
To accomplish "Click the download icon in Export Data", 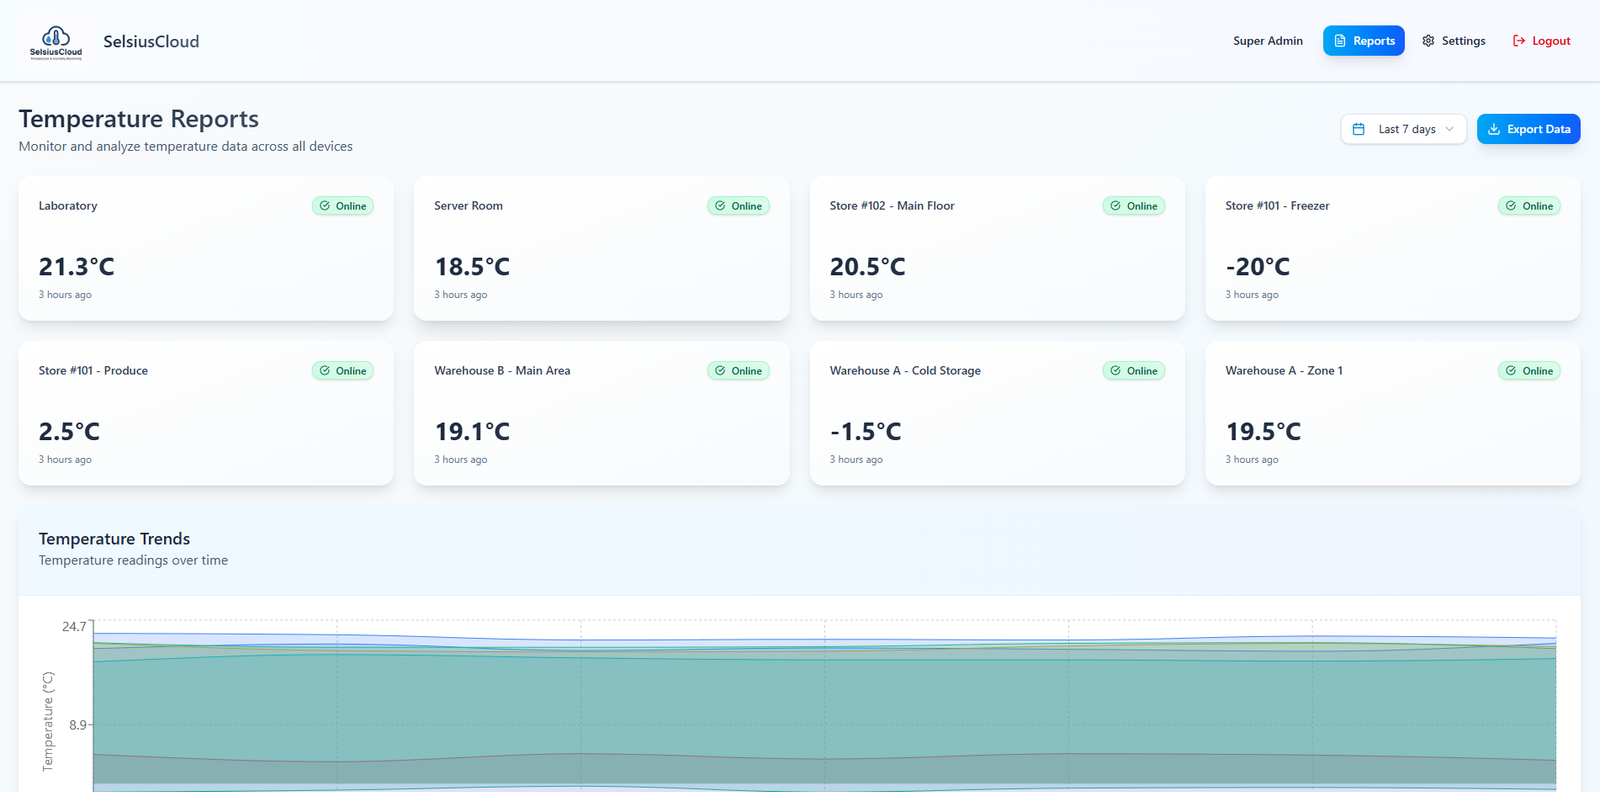I will tap(1494, 129).
